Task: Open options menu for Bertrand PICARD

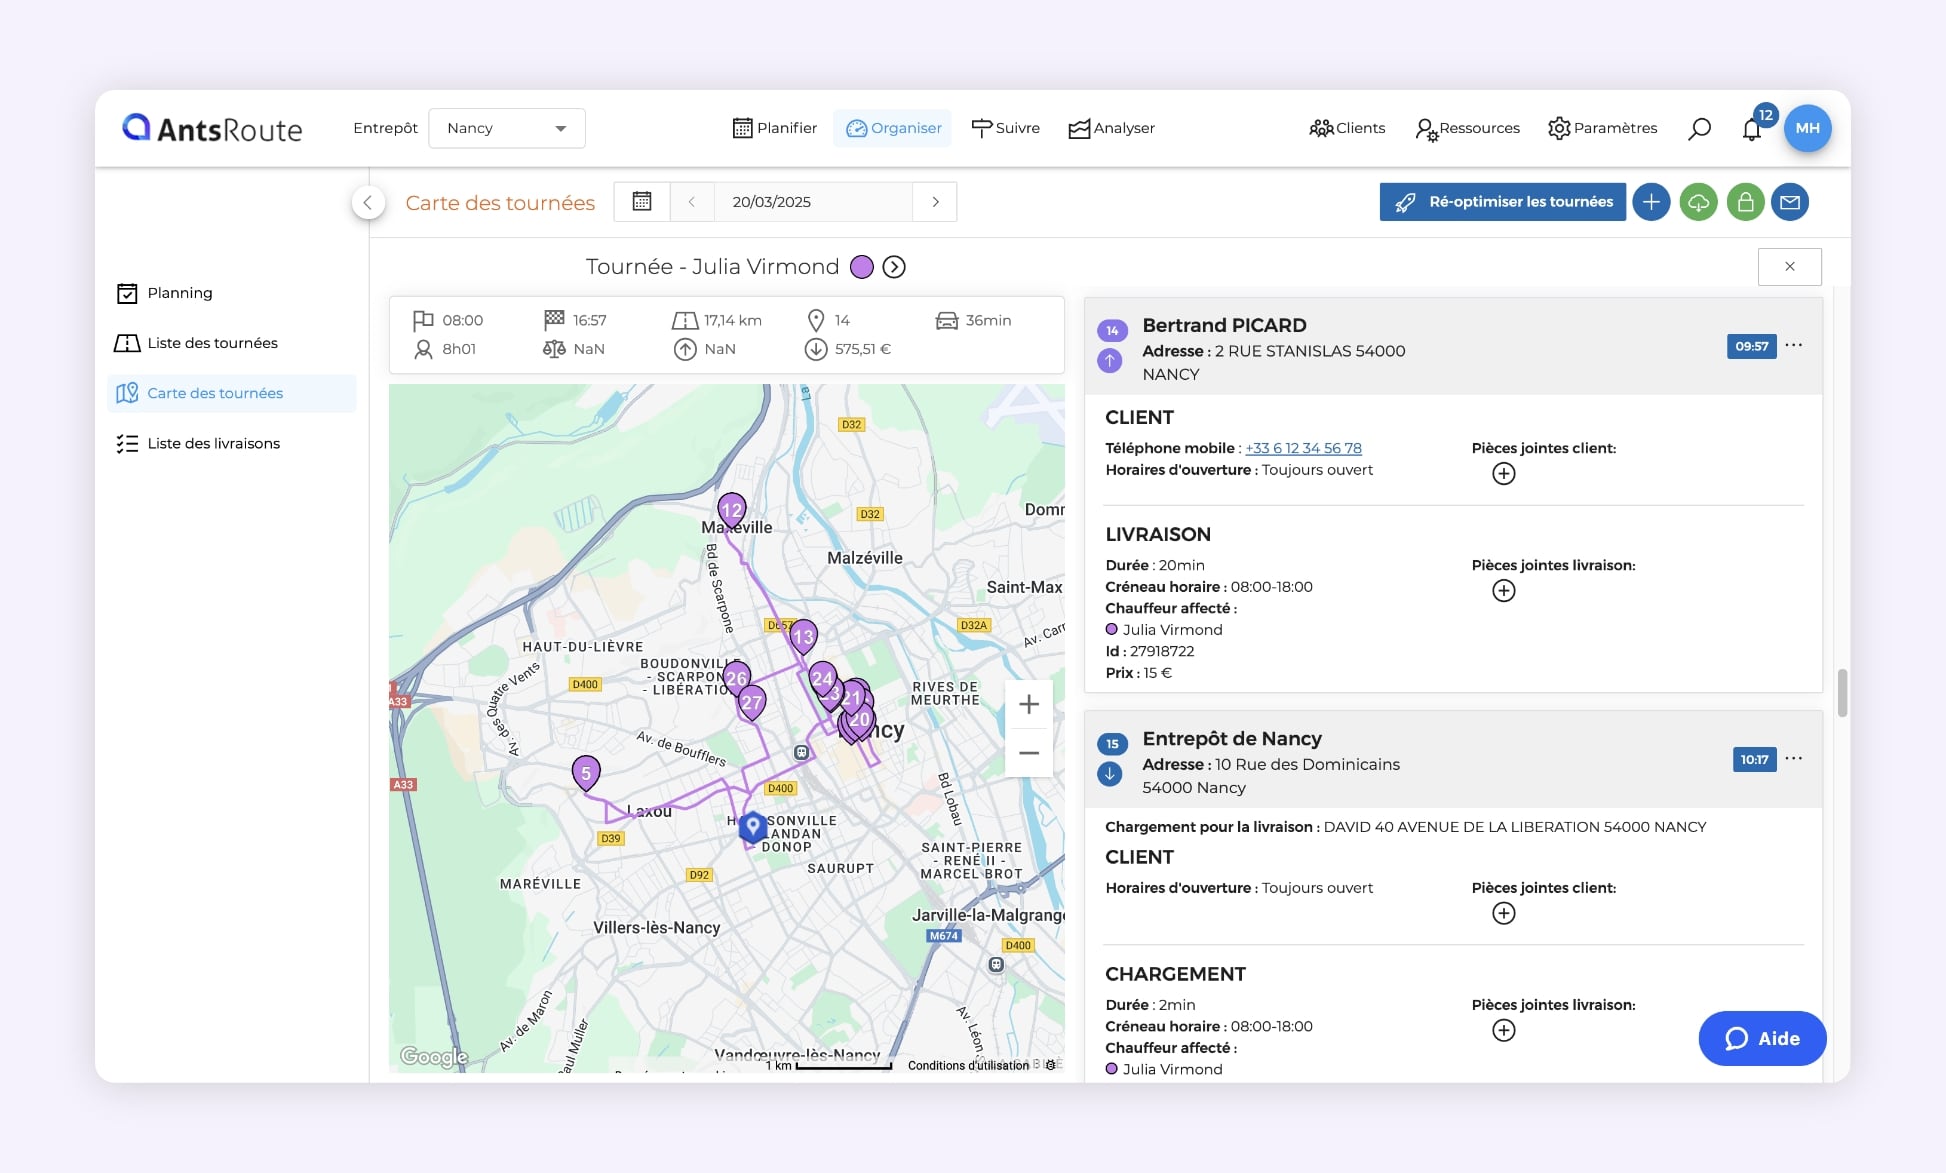Action: 1794,345
